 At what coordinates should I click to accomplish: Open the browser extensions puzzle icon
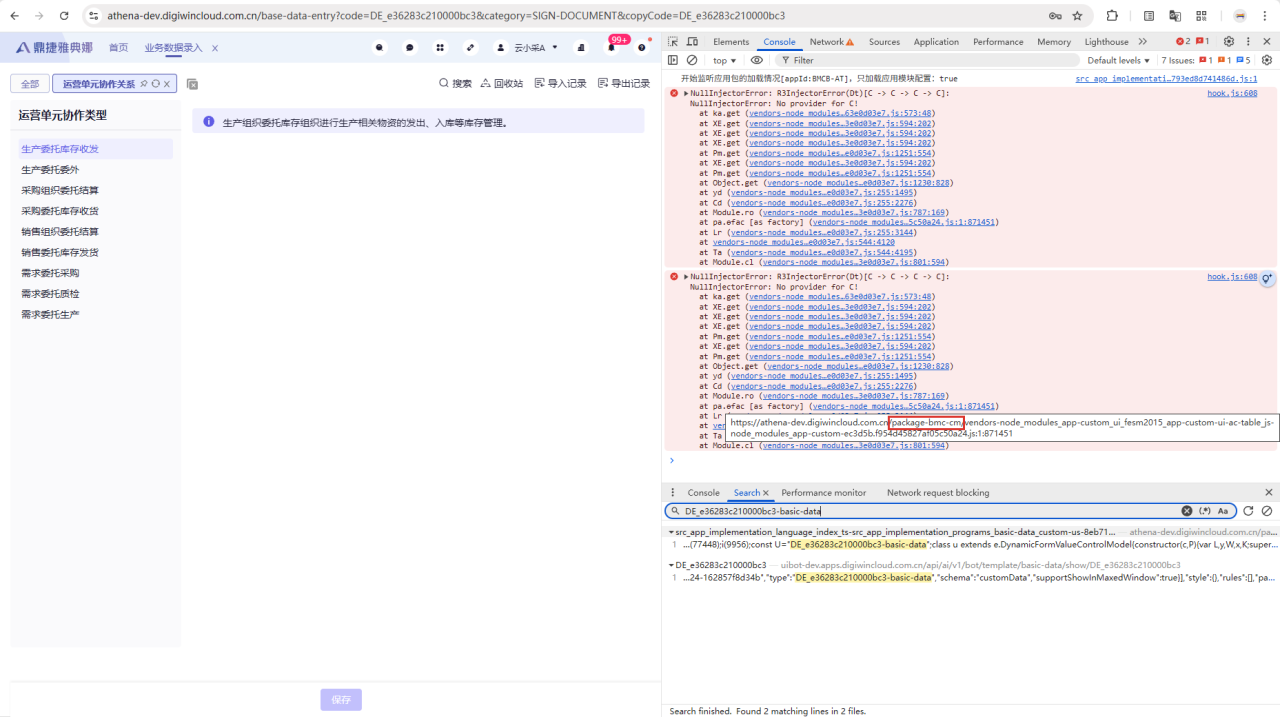coord(1112,16)
